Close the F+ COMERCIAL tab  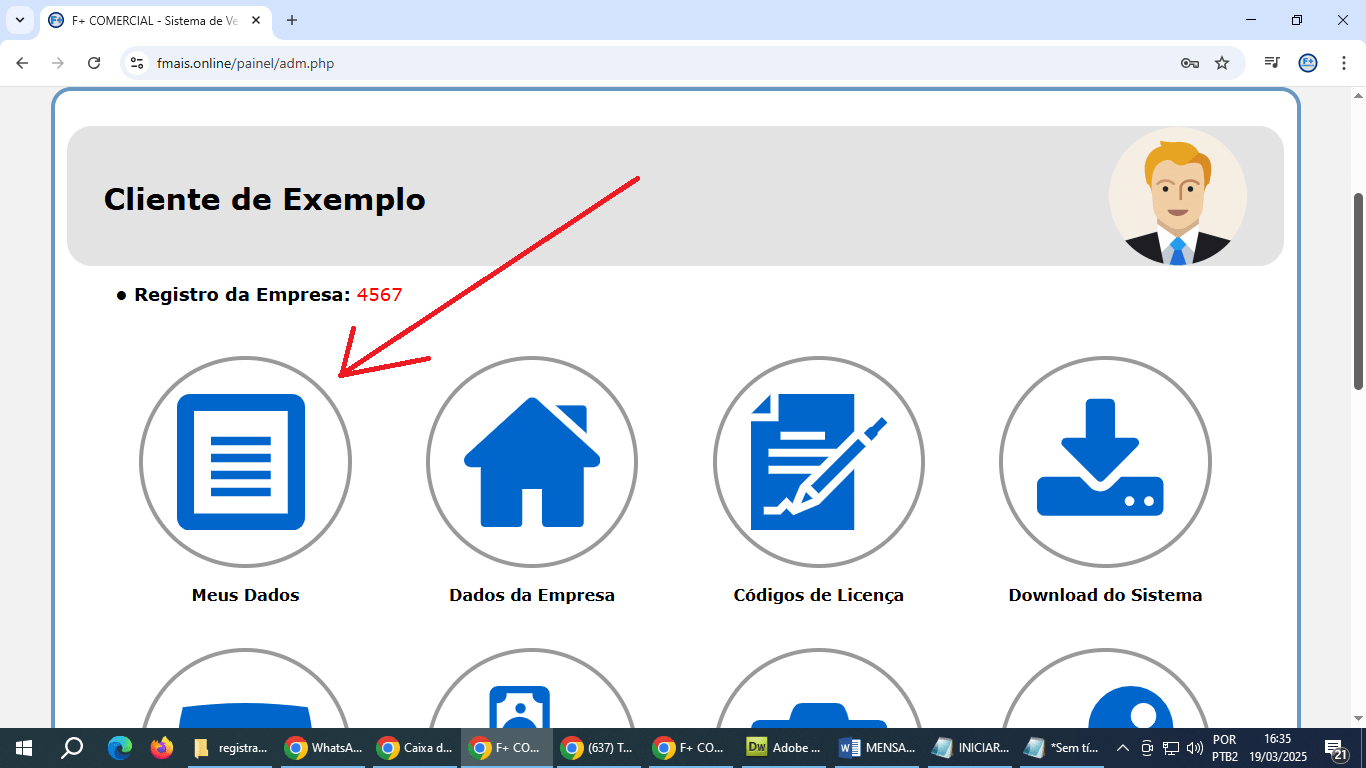click(257, 20)
